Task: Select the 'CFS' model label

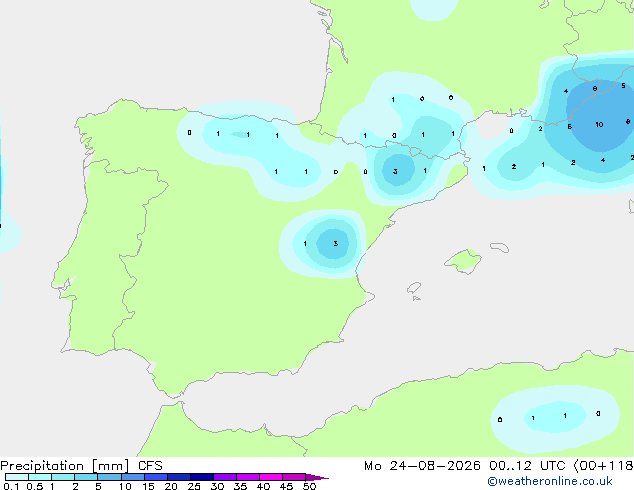Action: pyautogui.click(x=150, y=466)
